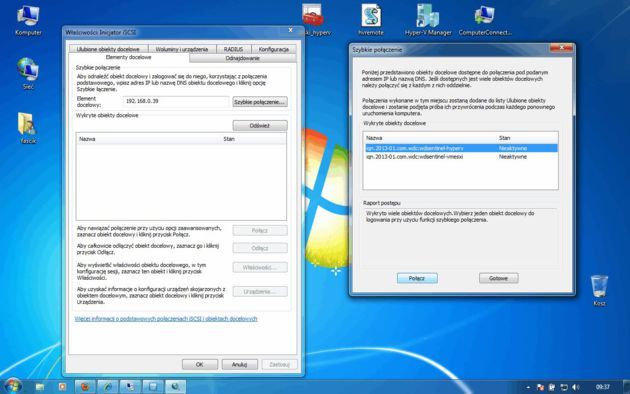Open the link about basic iSCSI connections
This screenshot has width=630, height=394.
click(166, 319)
